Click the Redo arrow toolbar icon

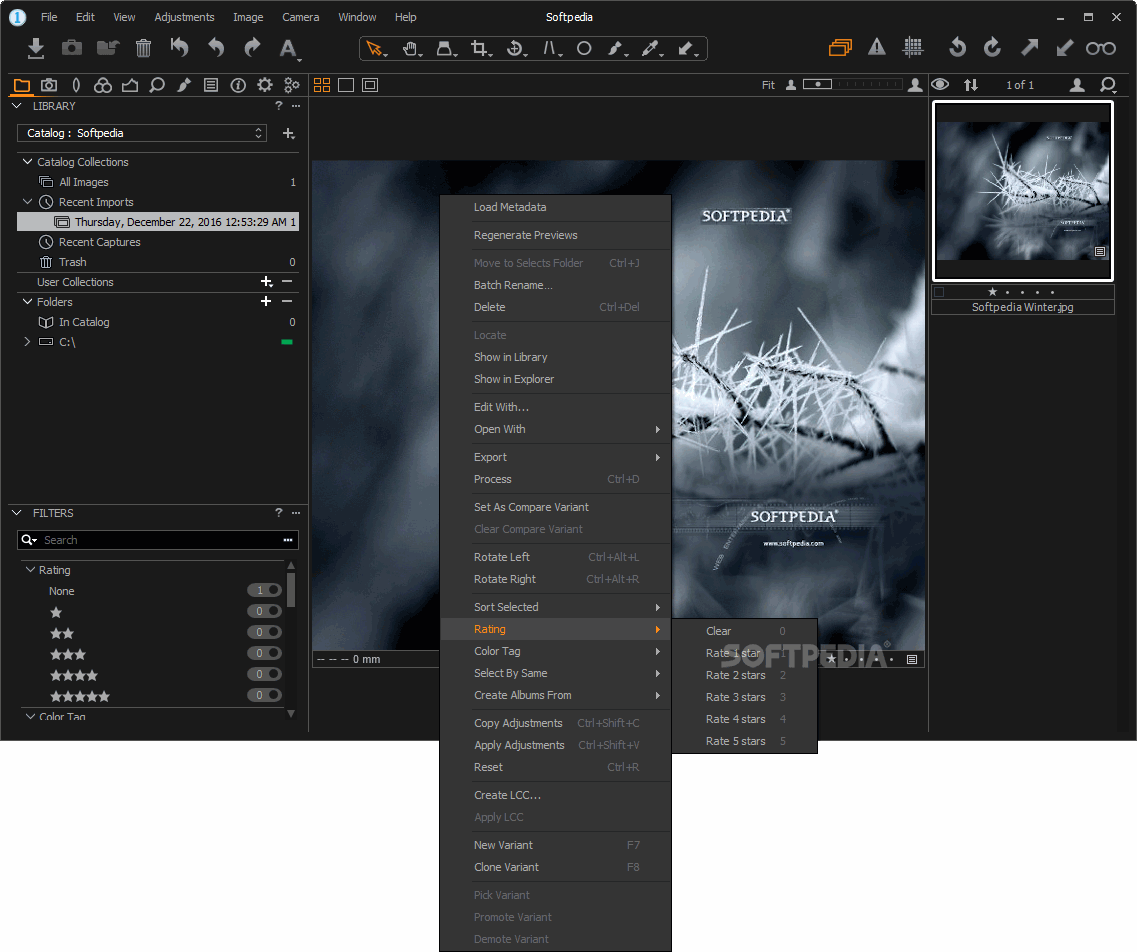coord(252,49)
